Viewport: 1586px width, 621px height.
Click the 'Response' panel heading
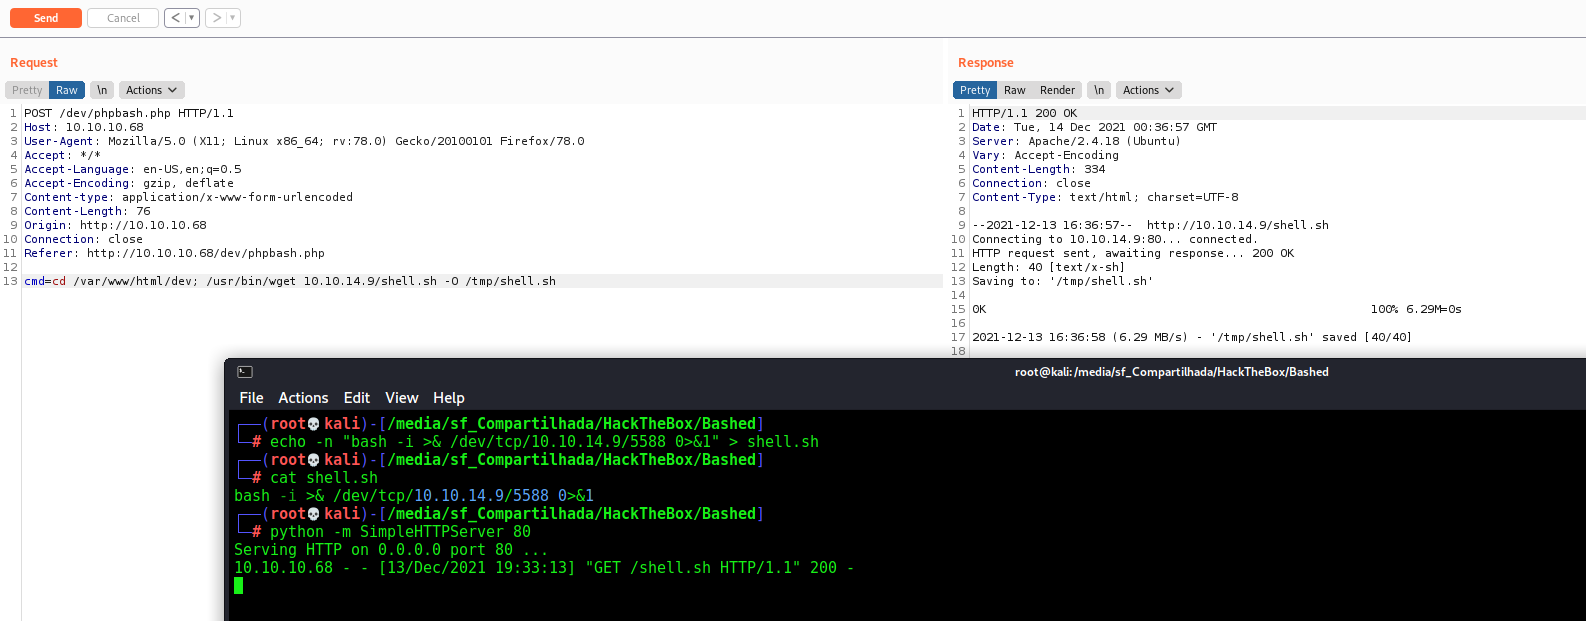pyautogui.click(x=986, y=63)
